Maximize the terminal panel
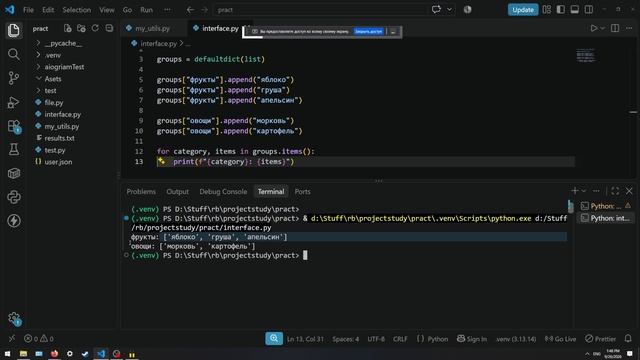Viewport: 640px width, 360px height. click(615, 191)
